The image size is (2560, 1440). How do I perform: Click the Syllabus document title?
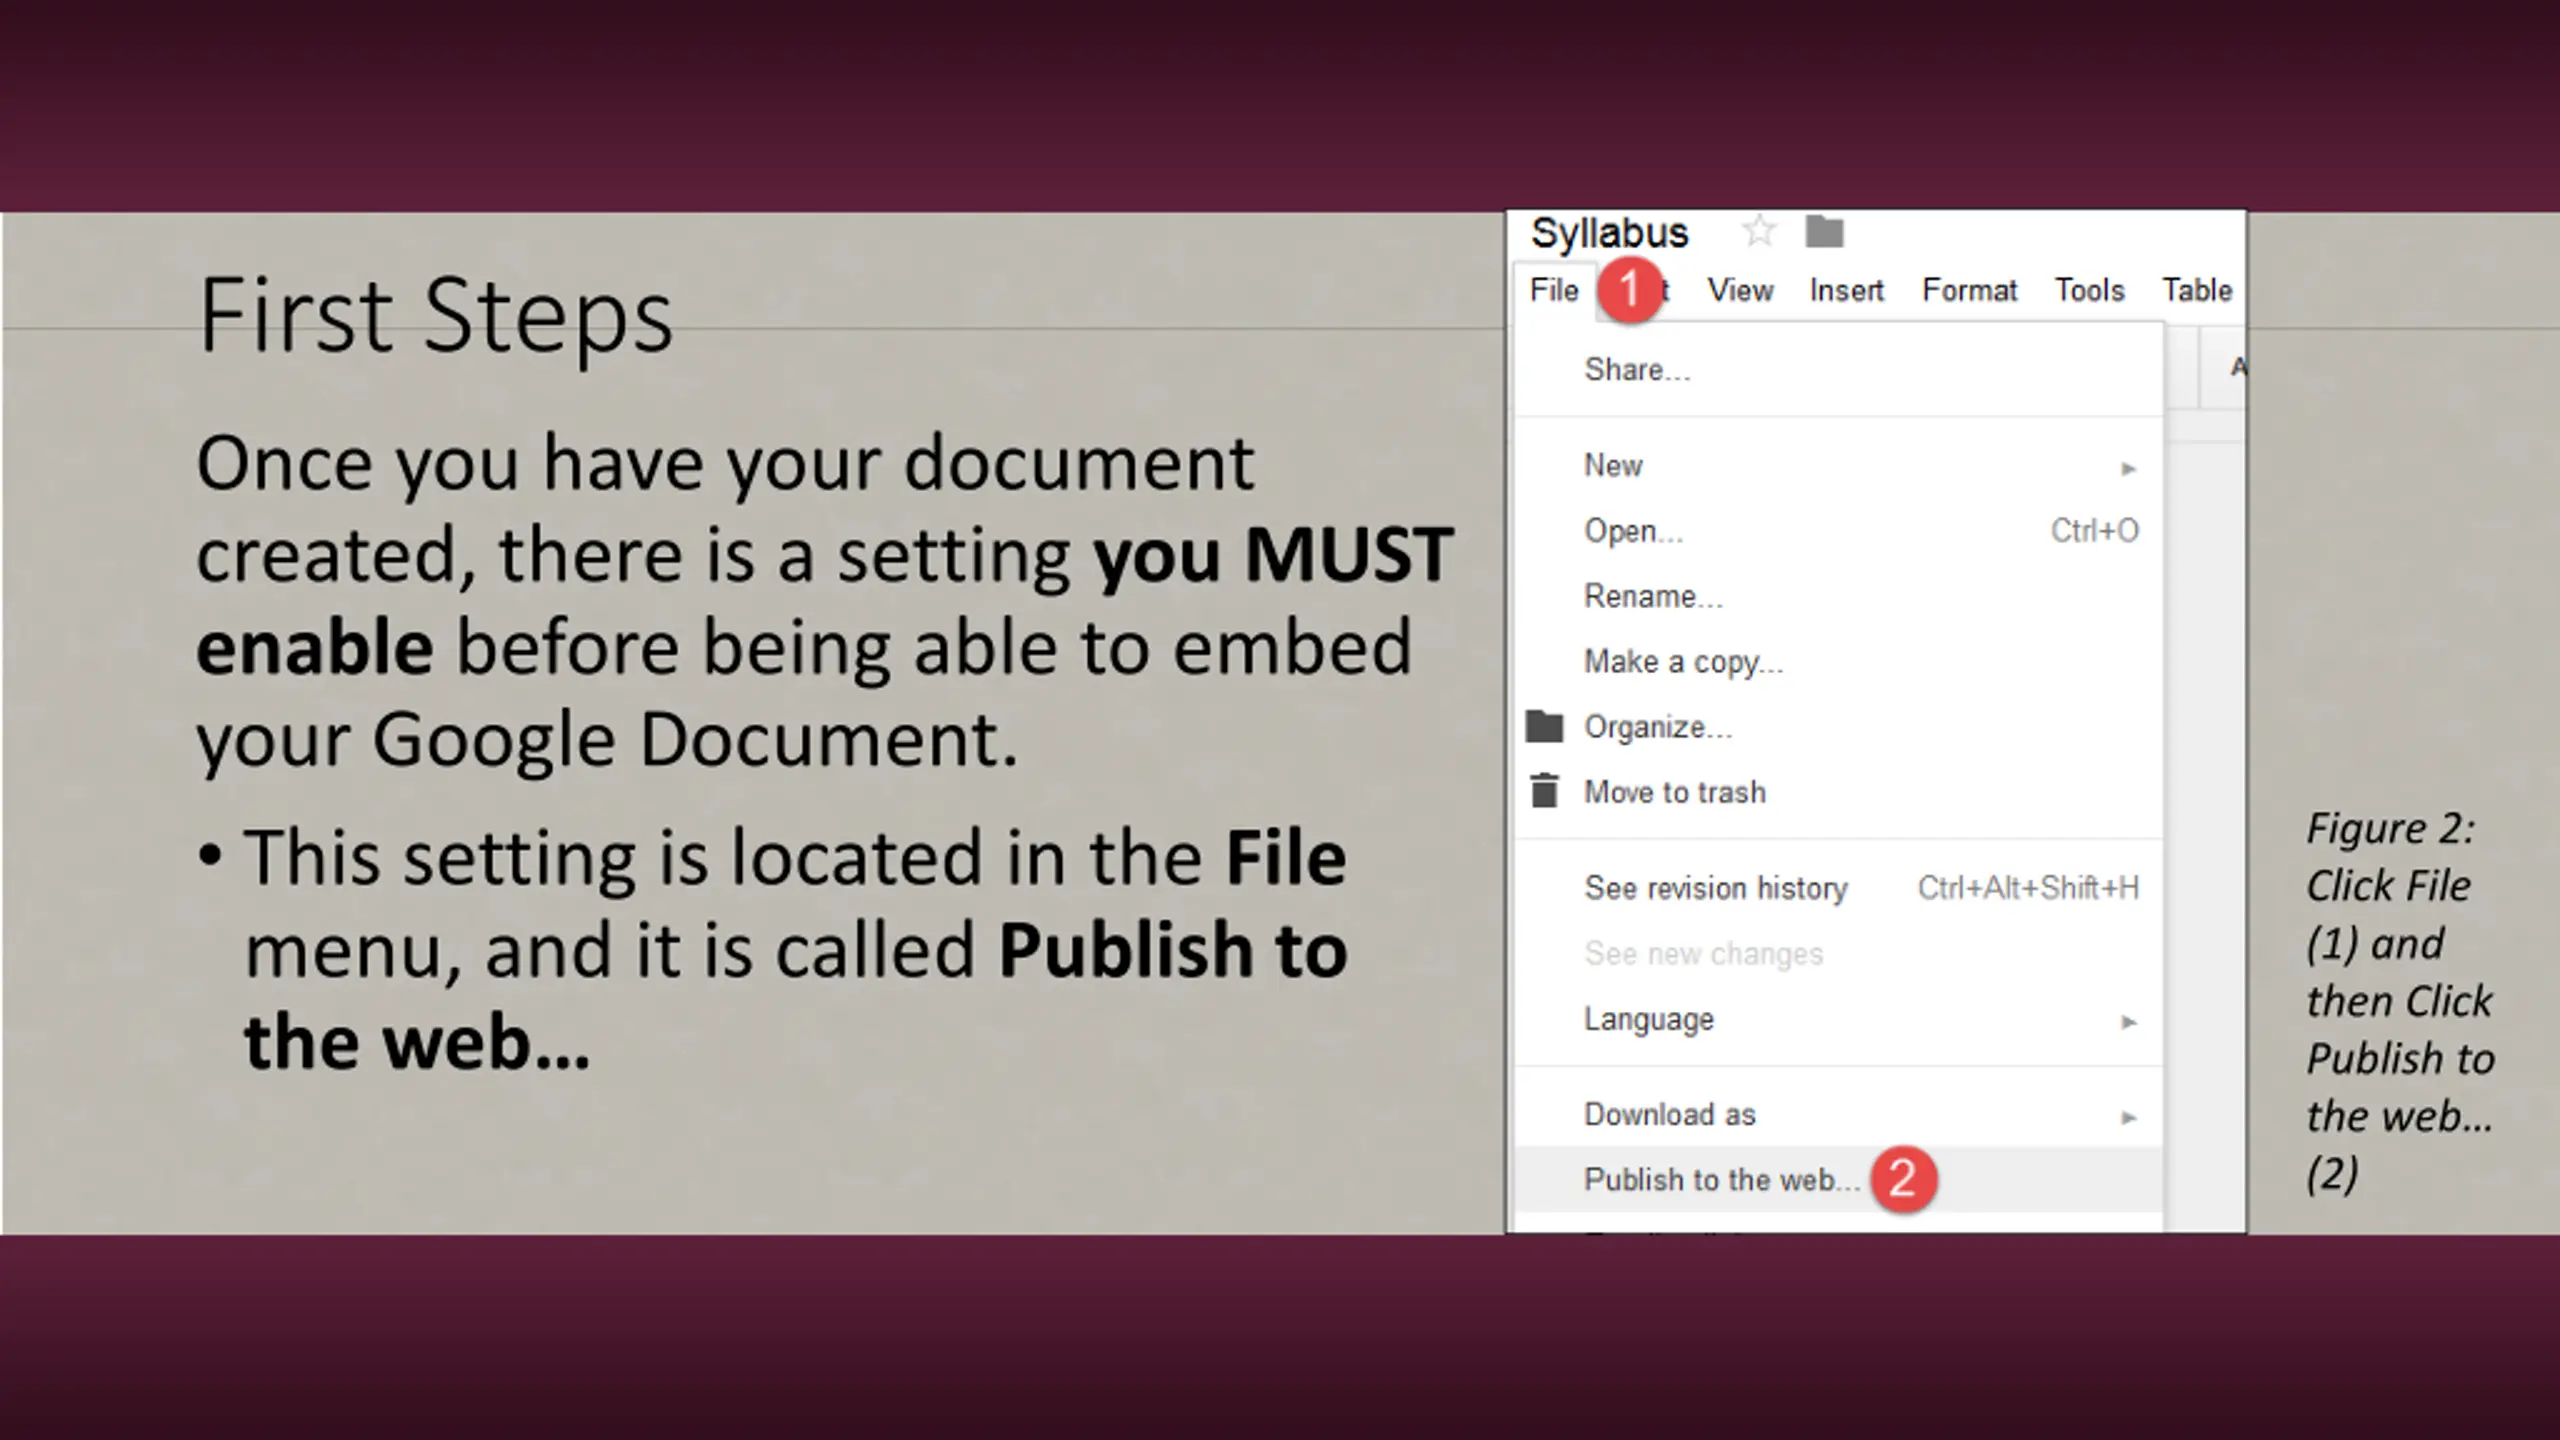tap(1609, 233)
